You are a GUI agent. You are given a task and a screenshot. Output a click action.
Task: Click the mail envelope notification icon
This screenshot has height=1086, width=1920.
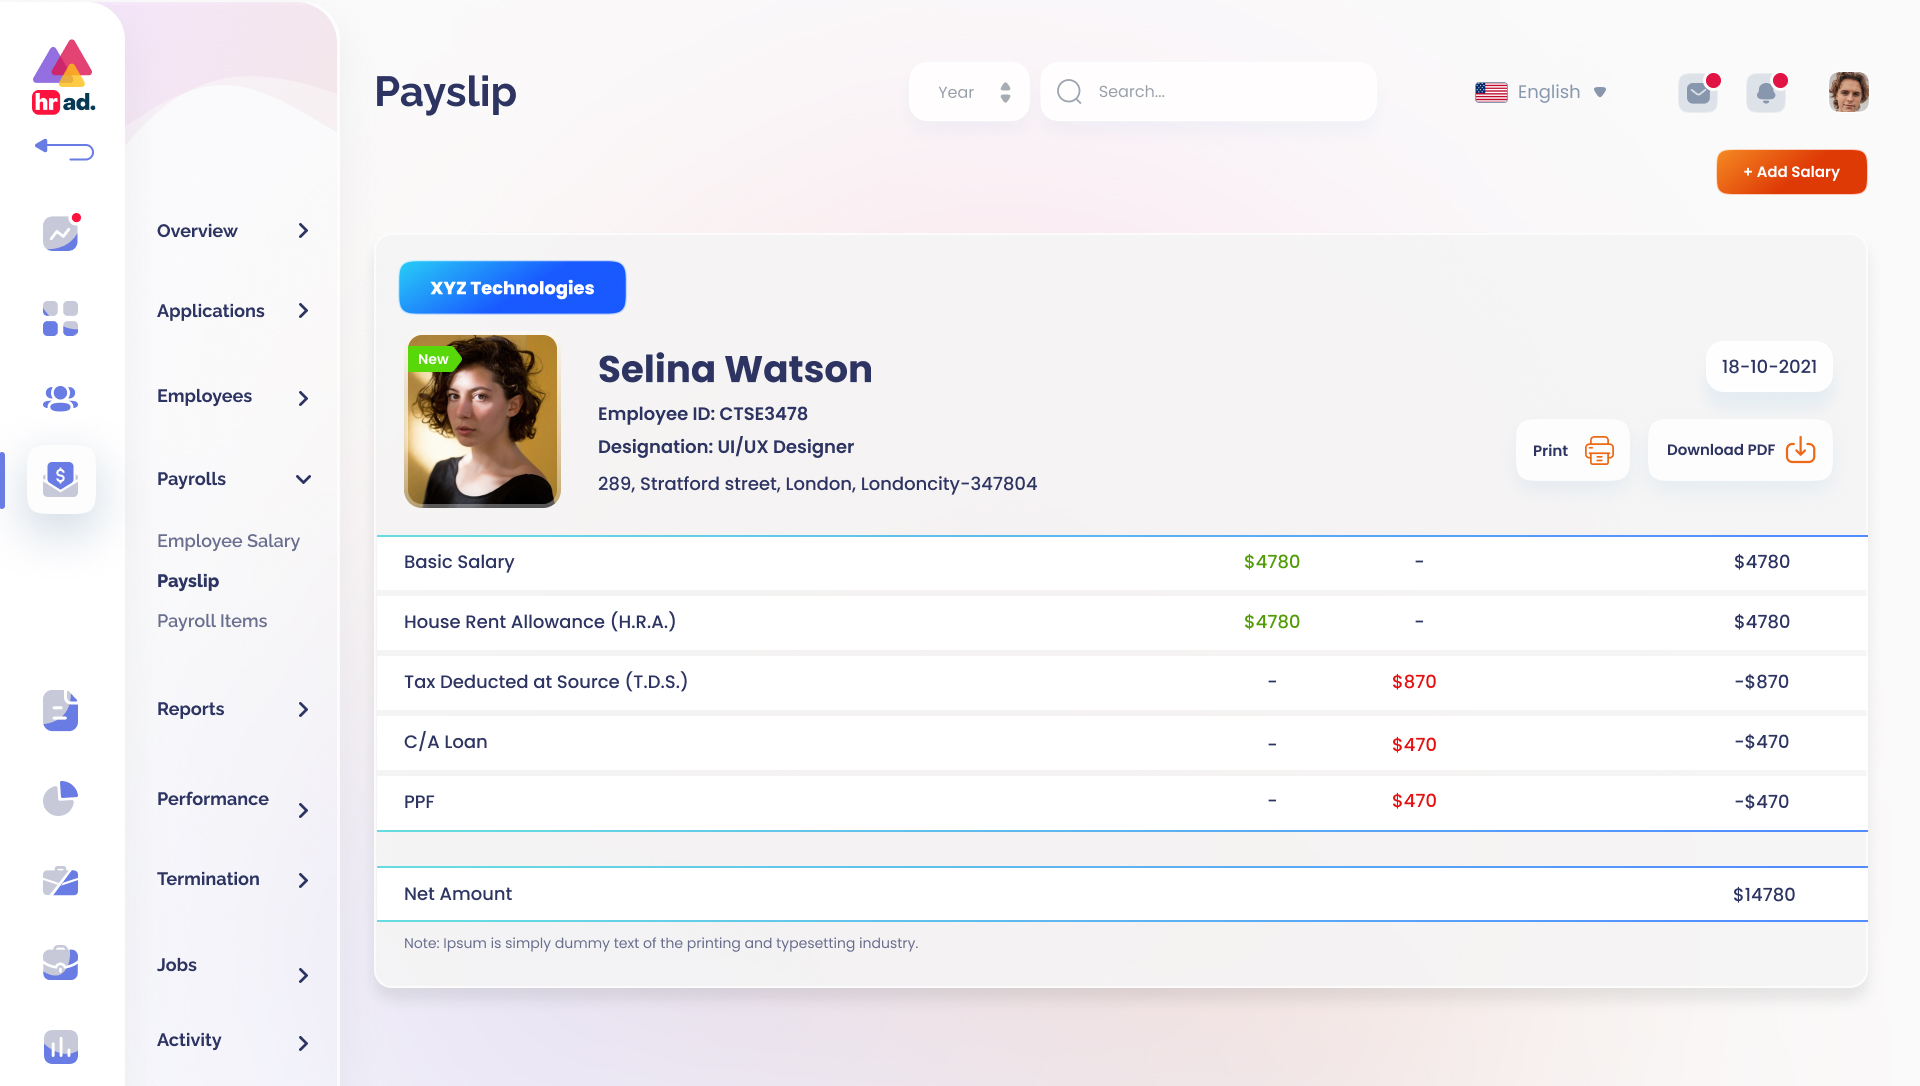pyautogui.click(x=1697, y=93)
